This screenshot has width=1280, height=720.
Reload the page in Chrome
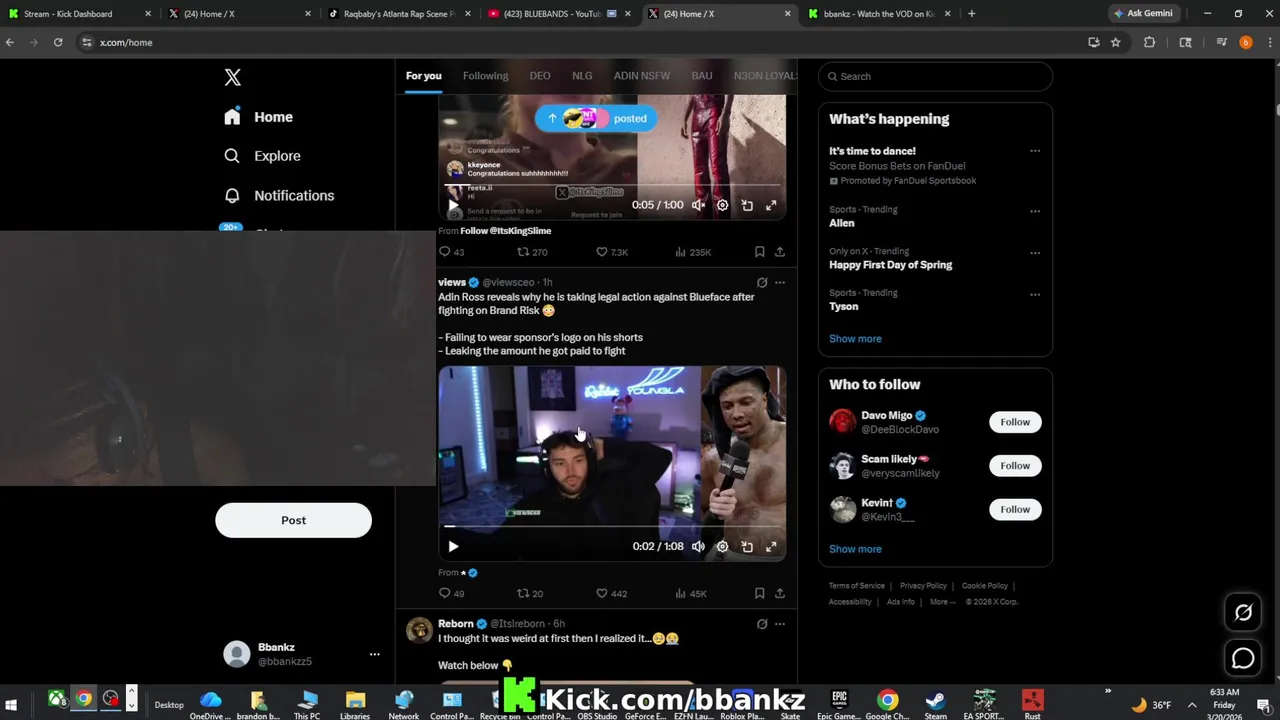[58, 42]
